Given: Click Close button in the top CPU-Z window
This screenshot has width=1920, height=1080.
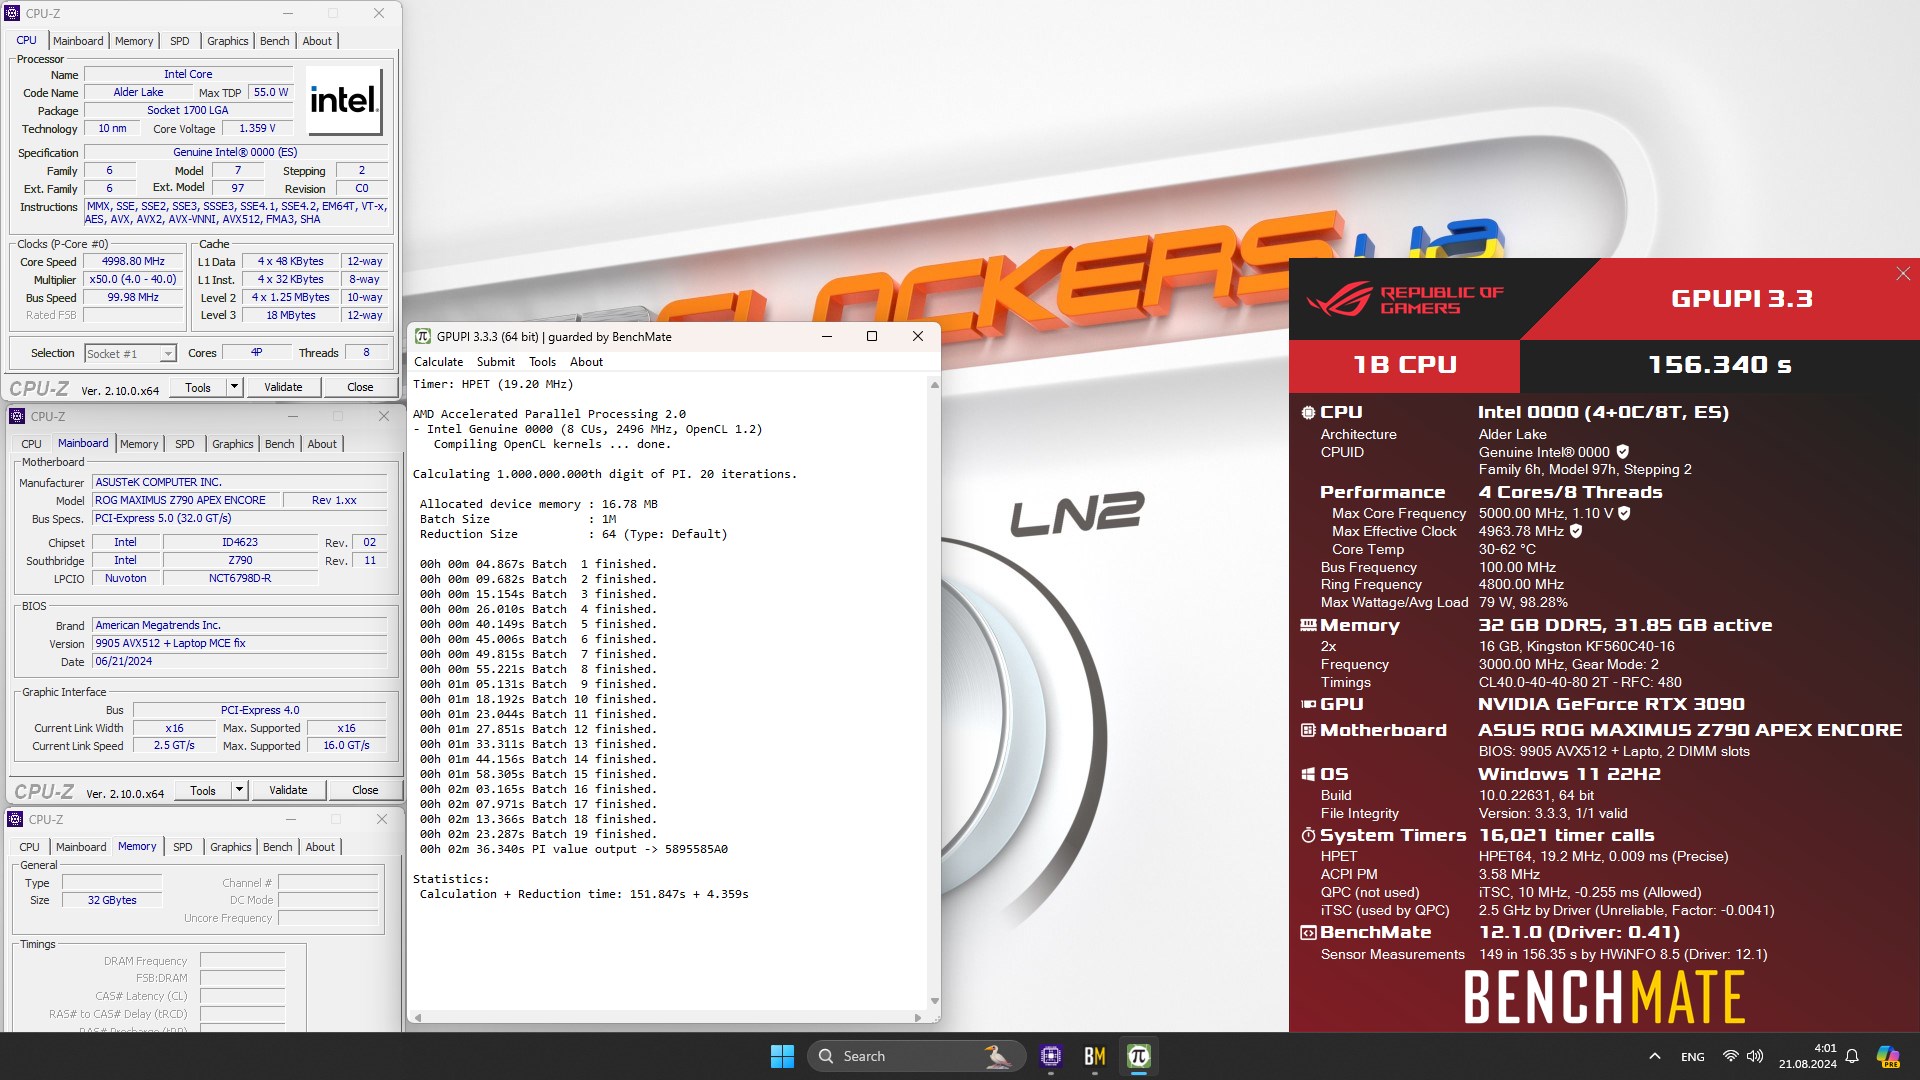Looking at the screenshot, I should pos(360,388).
